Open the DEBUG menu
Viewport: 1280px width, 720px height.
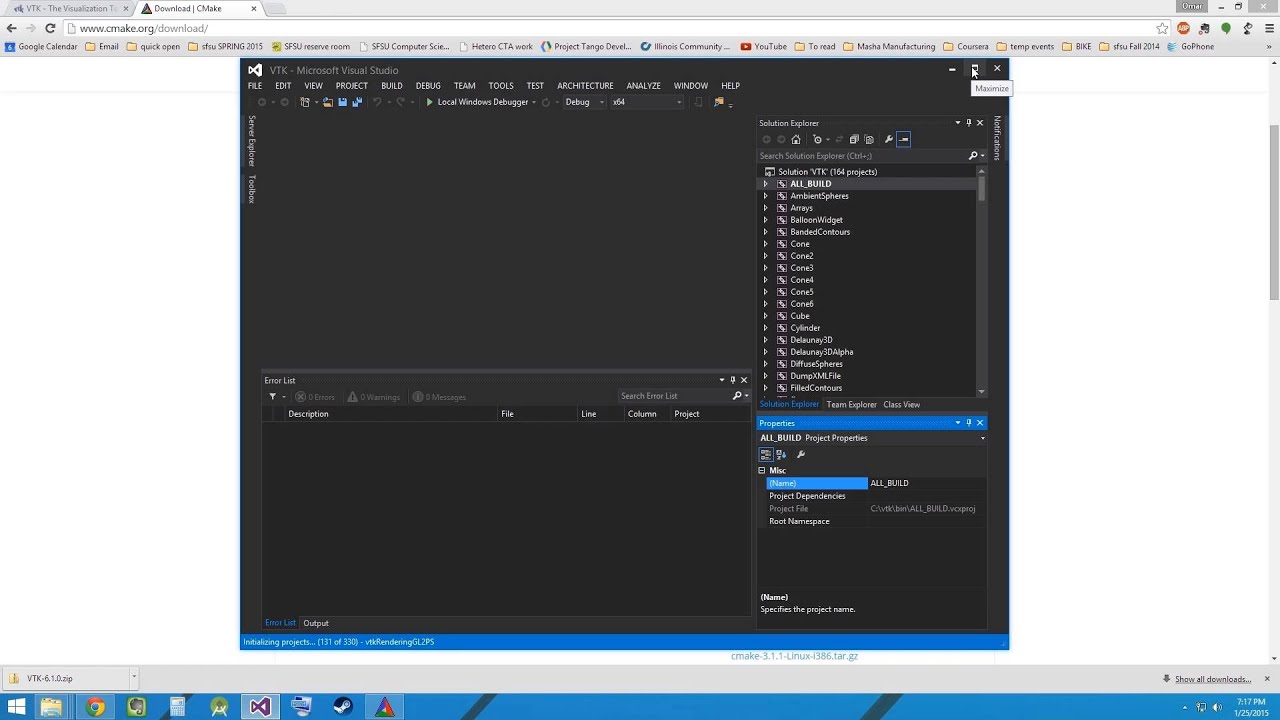[x=428, y=86]
